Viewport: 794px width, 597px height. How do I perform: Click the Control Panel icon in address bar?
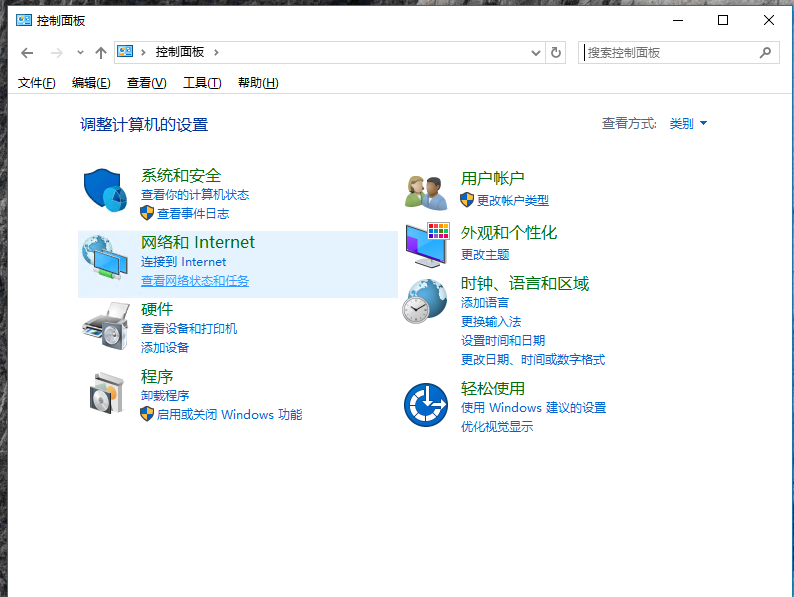tap(125, 52)
